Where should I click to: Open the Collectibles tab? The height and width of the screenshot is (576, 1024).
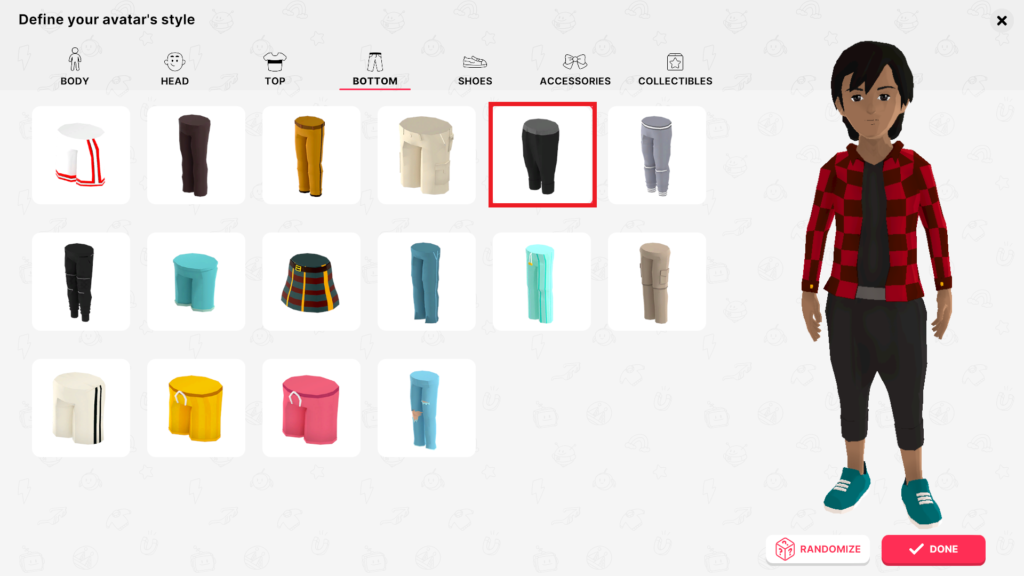[x=675, y=68]
